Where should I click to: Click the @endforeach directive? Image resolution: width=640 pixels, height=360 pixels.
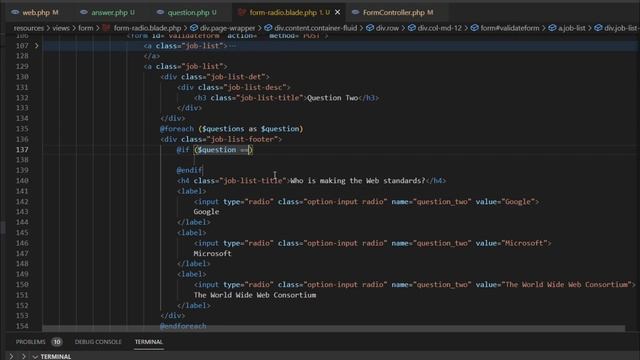tap(183, 326)
